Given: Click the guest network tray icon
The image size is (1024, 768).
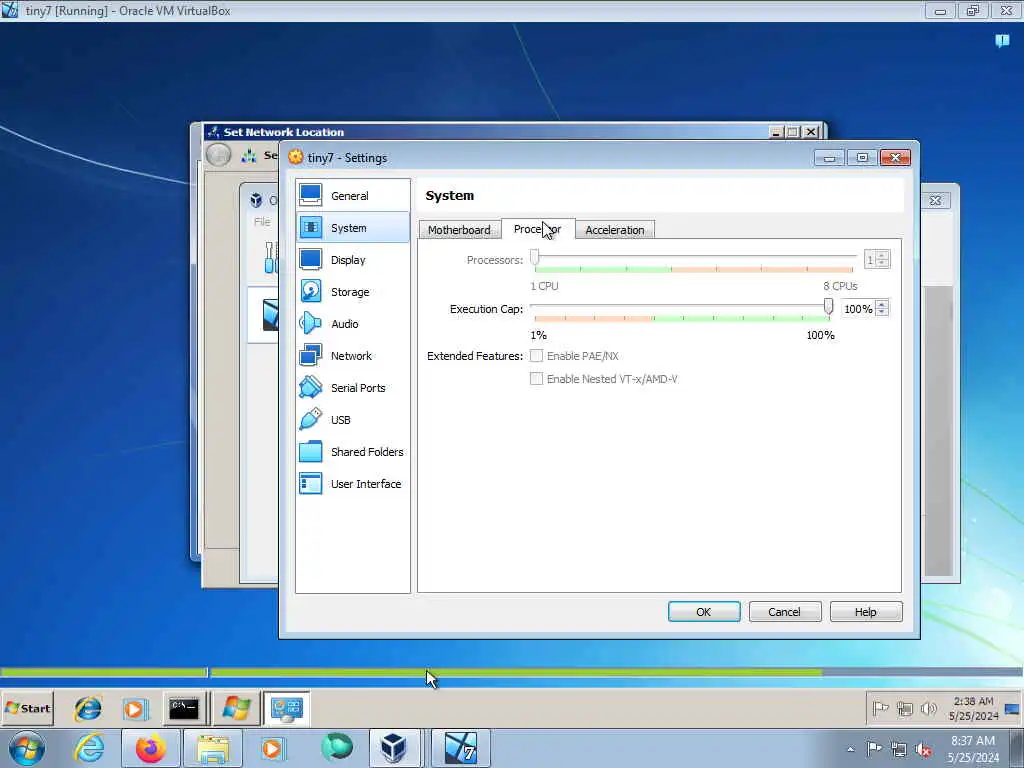Looking at the screenshot, I should (905, 709).
